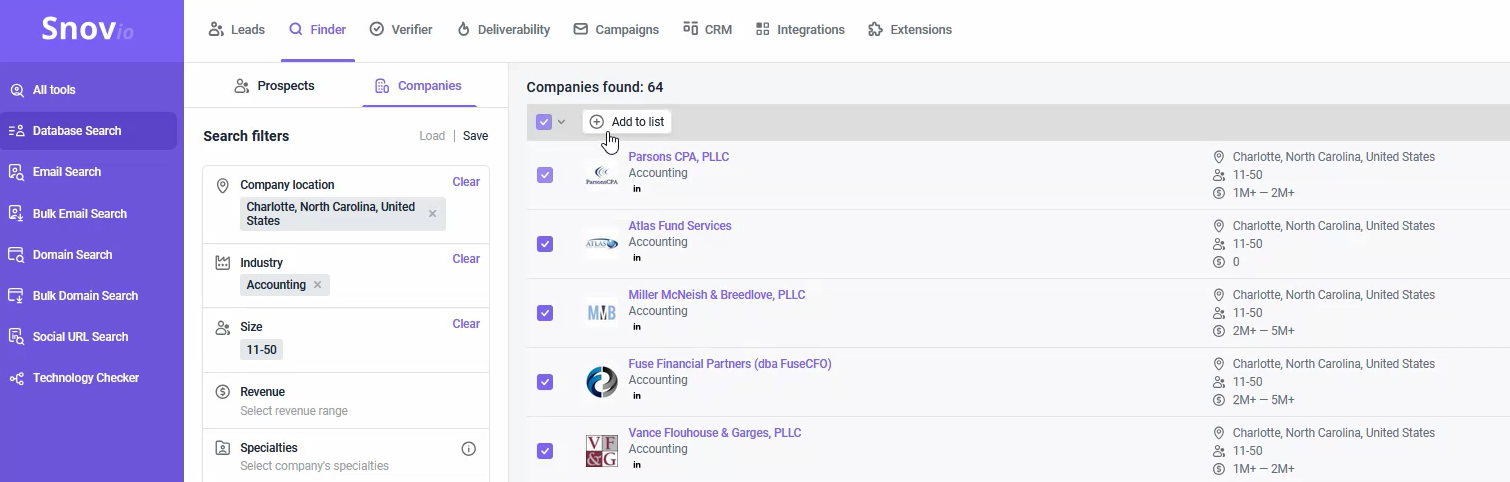Open Miller McNeish & Breedlove, PLLC link
The height and width of the screenshot is (482, 1510).
tap(717, 295)
